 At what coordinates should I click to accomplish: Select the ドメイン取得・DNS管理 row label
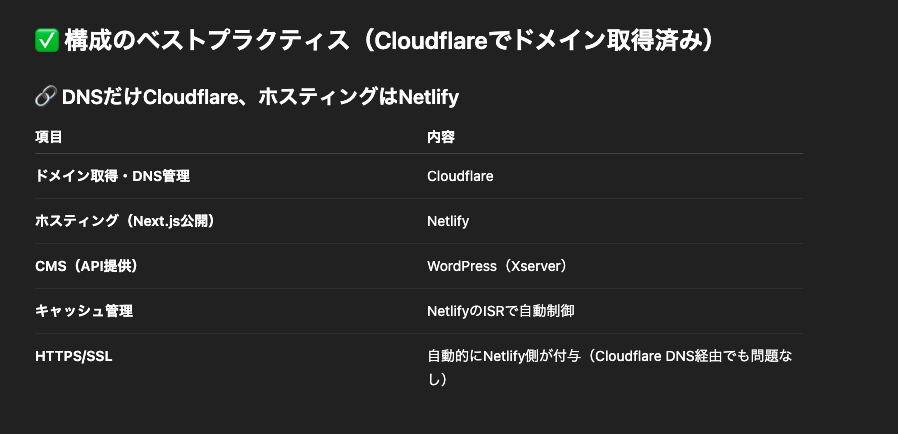coord(112,176)
